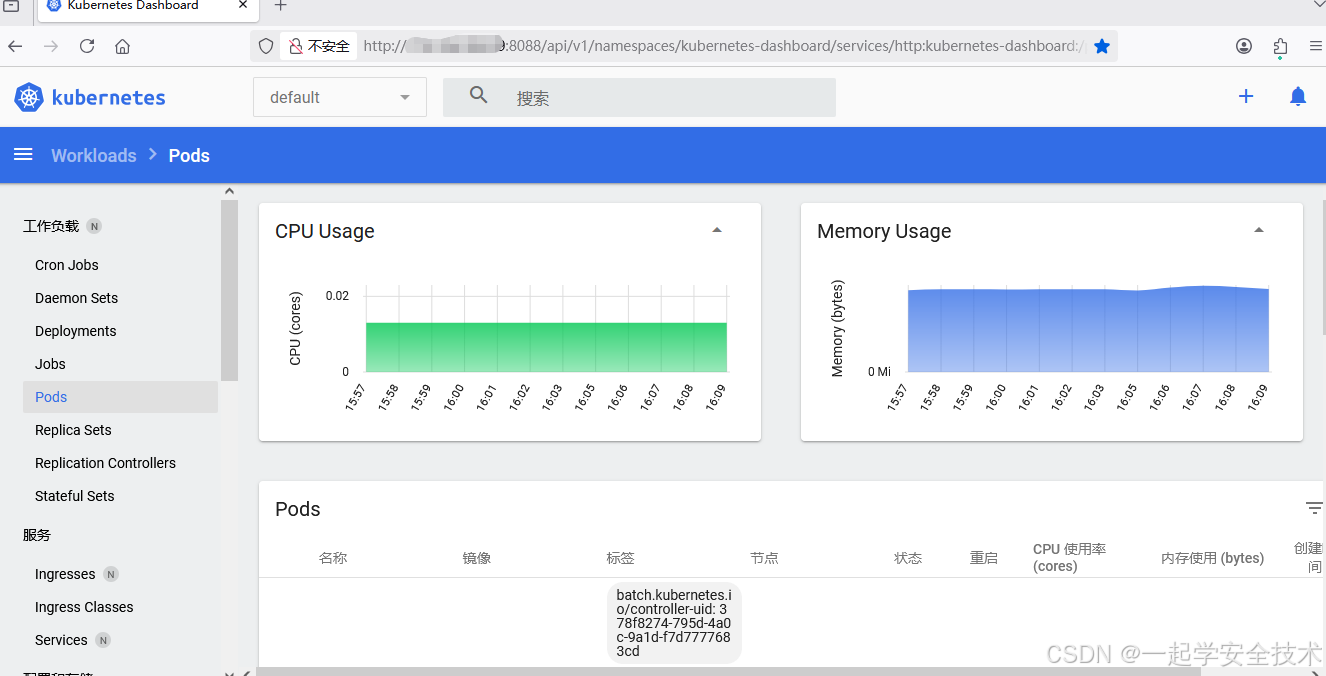
Task: Open the default namespace dropdown
Action: click(x=340, y=97)
